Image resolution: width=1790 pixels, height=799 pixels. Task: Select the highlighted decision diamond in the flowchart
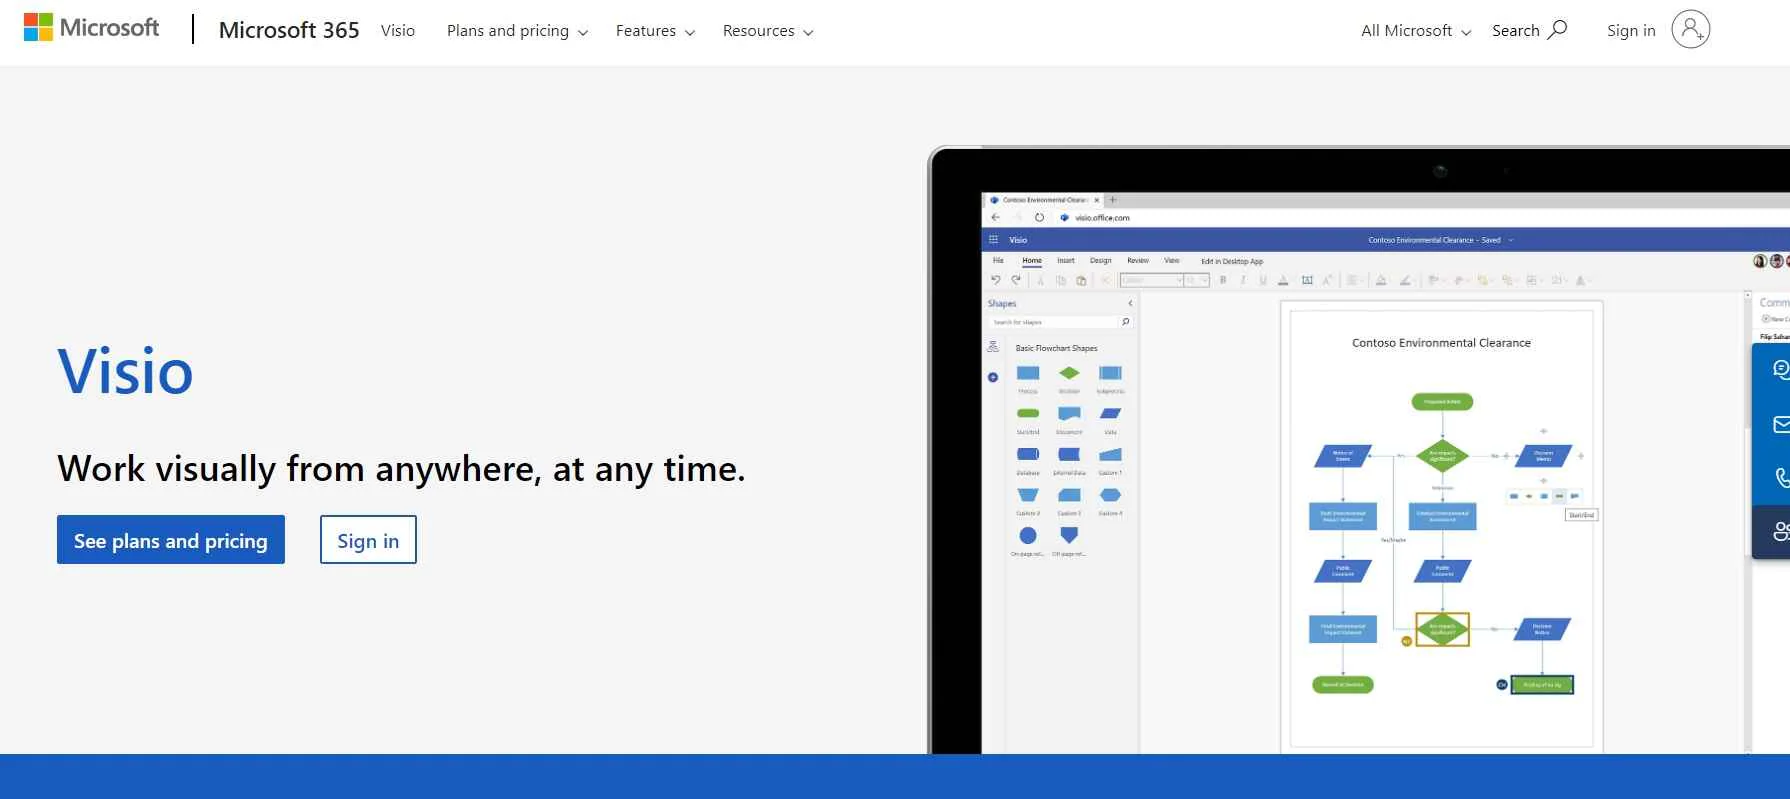[x=1442, y=629]
